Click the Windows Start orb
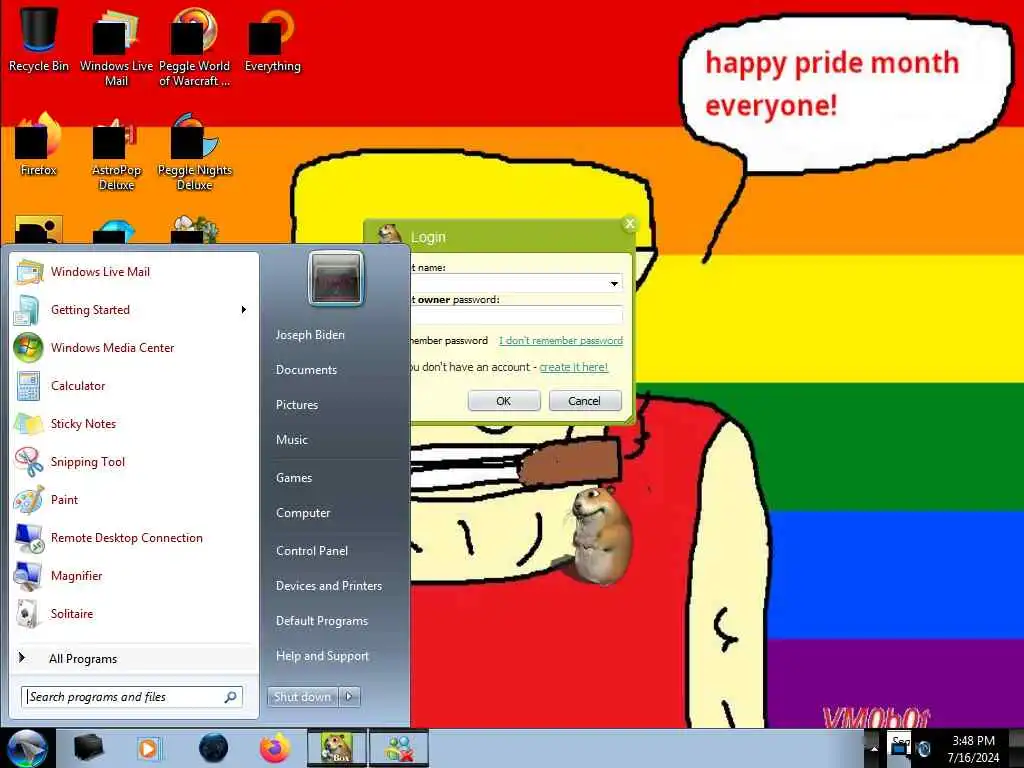Viewport: 1024px width, 768px height. click(27, 748)
